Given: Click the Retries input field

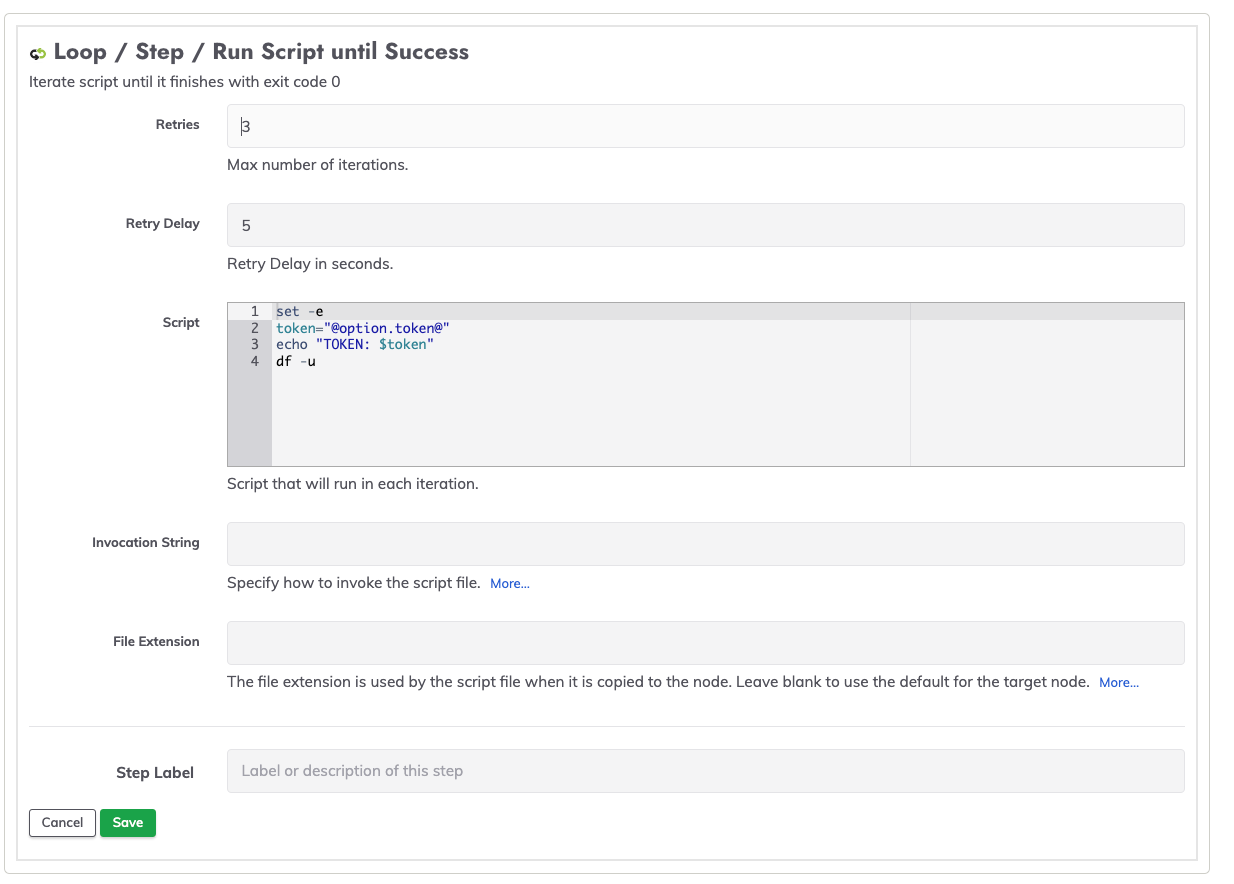Looking at the screenshot, I should (705, 126).
